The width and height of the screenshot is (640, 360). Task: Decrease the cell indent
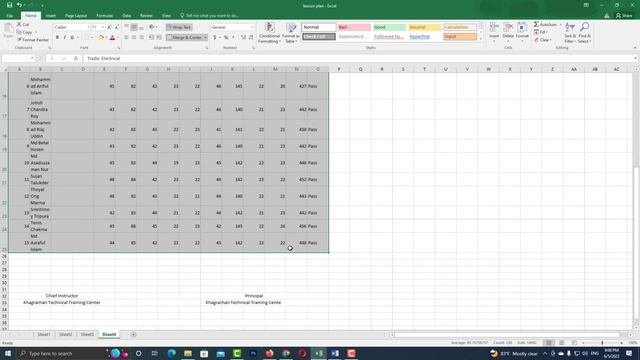[x=151, y=37]
